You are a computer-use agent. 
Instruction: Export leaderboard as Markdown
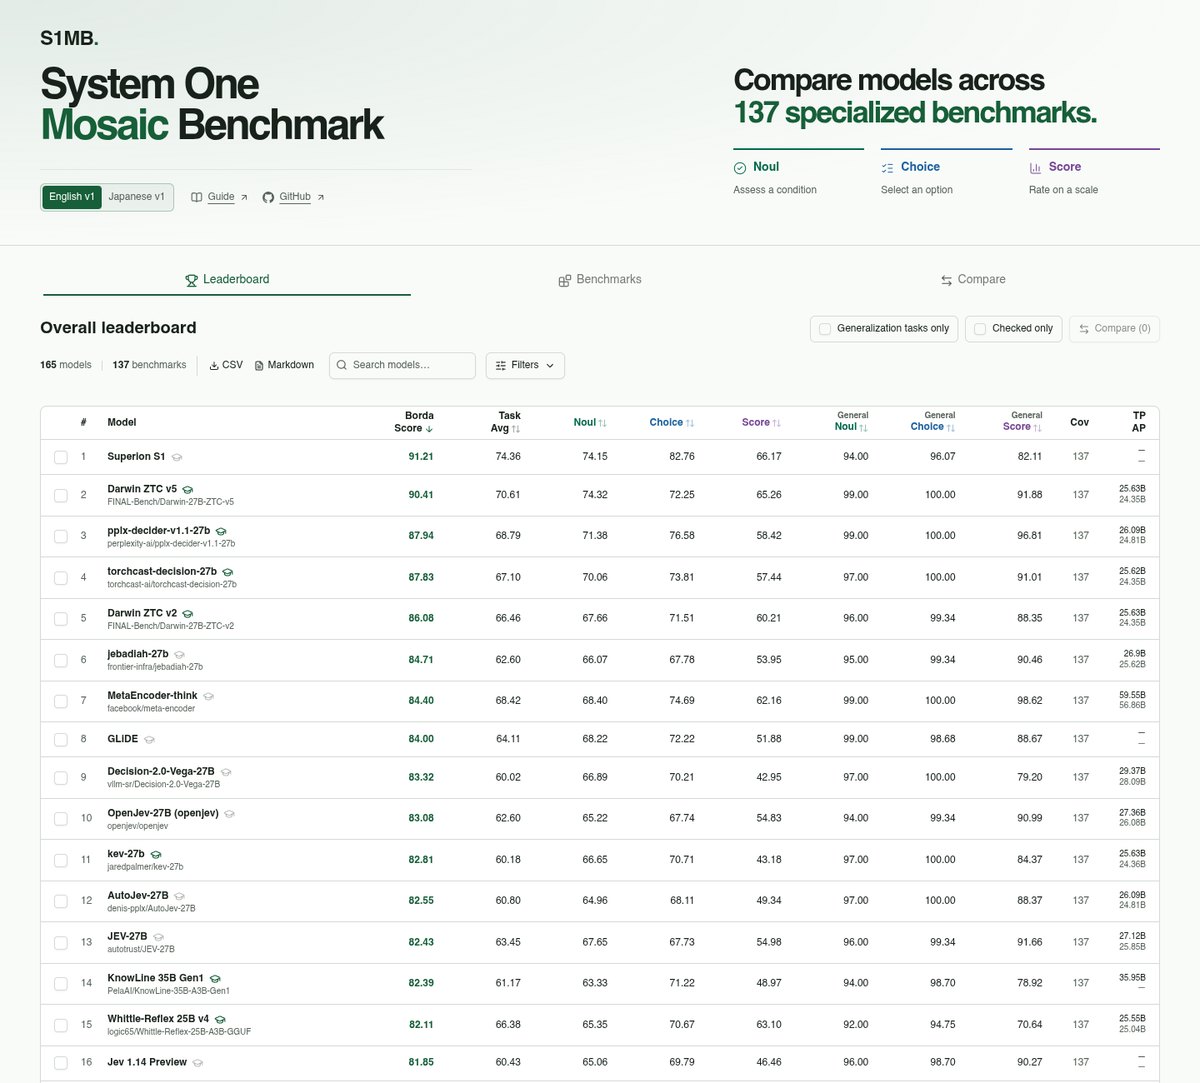(284, 365)
